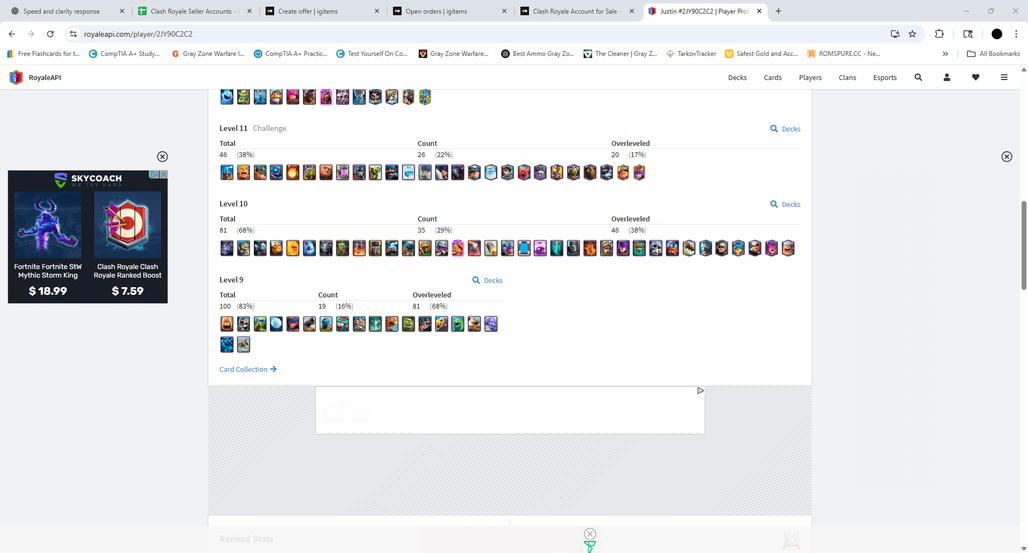The width and height of the screenshot is (1028, 553).
Task: Open The Cleaner Gray Zone bookmark
Action: (x=620, y=54)
